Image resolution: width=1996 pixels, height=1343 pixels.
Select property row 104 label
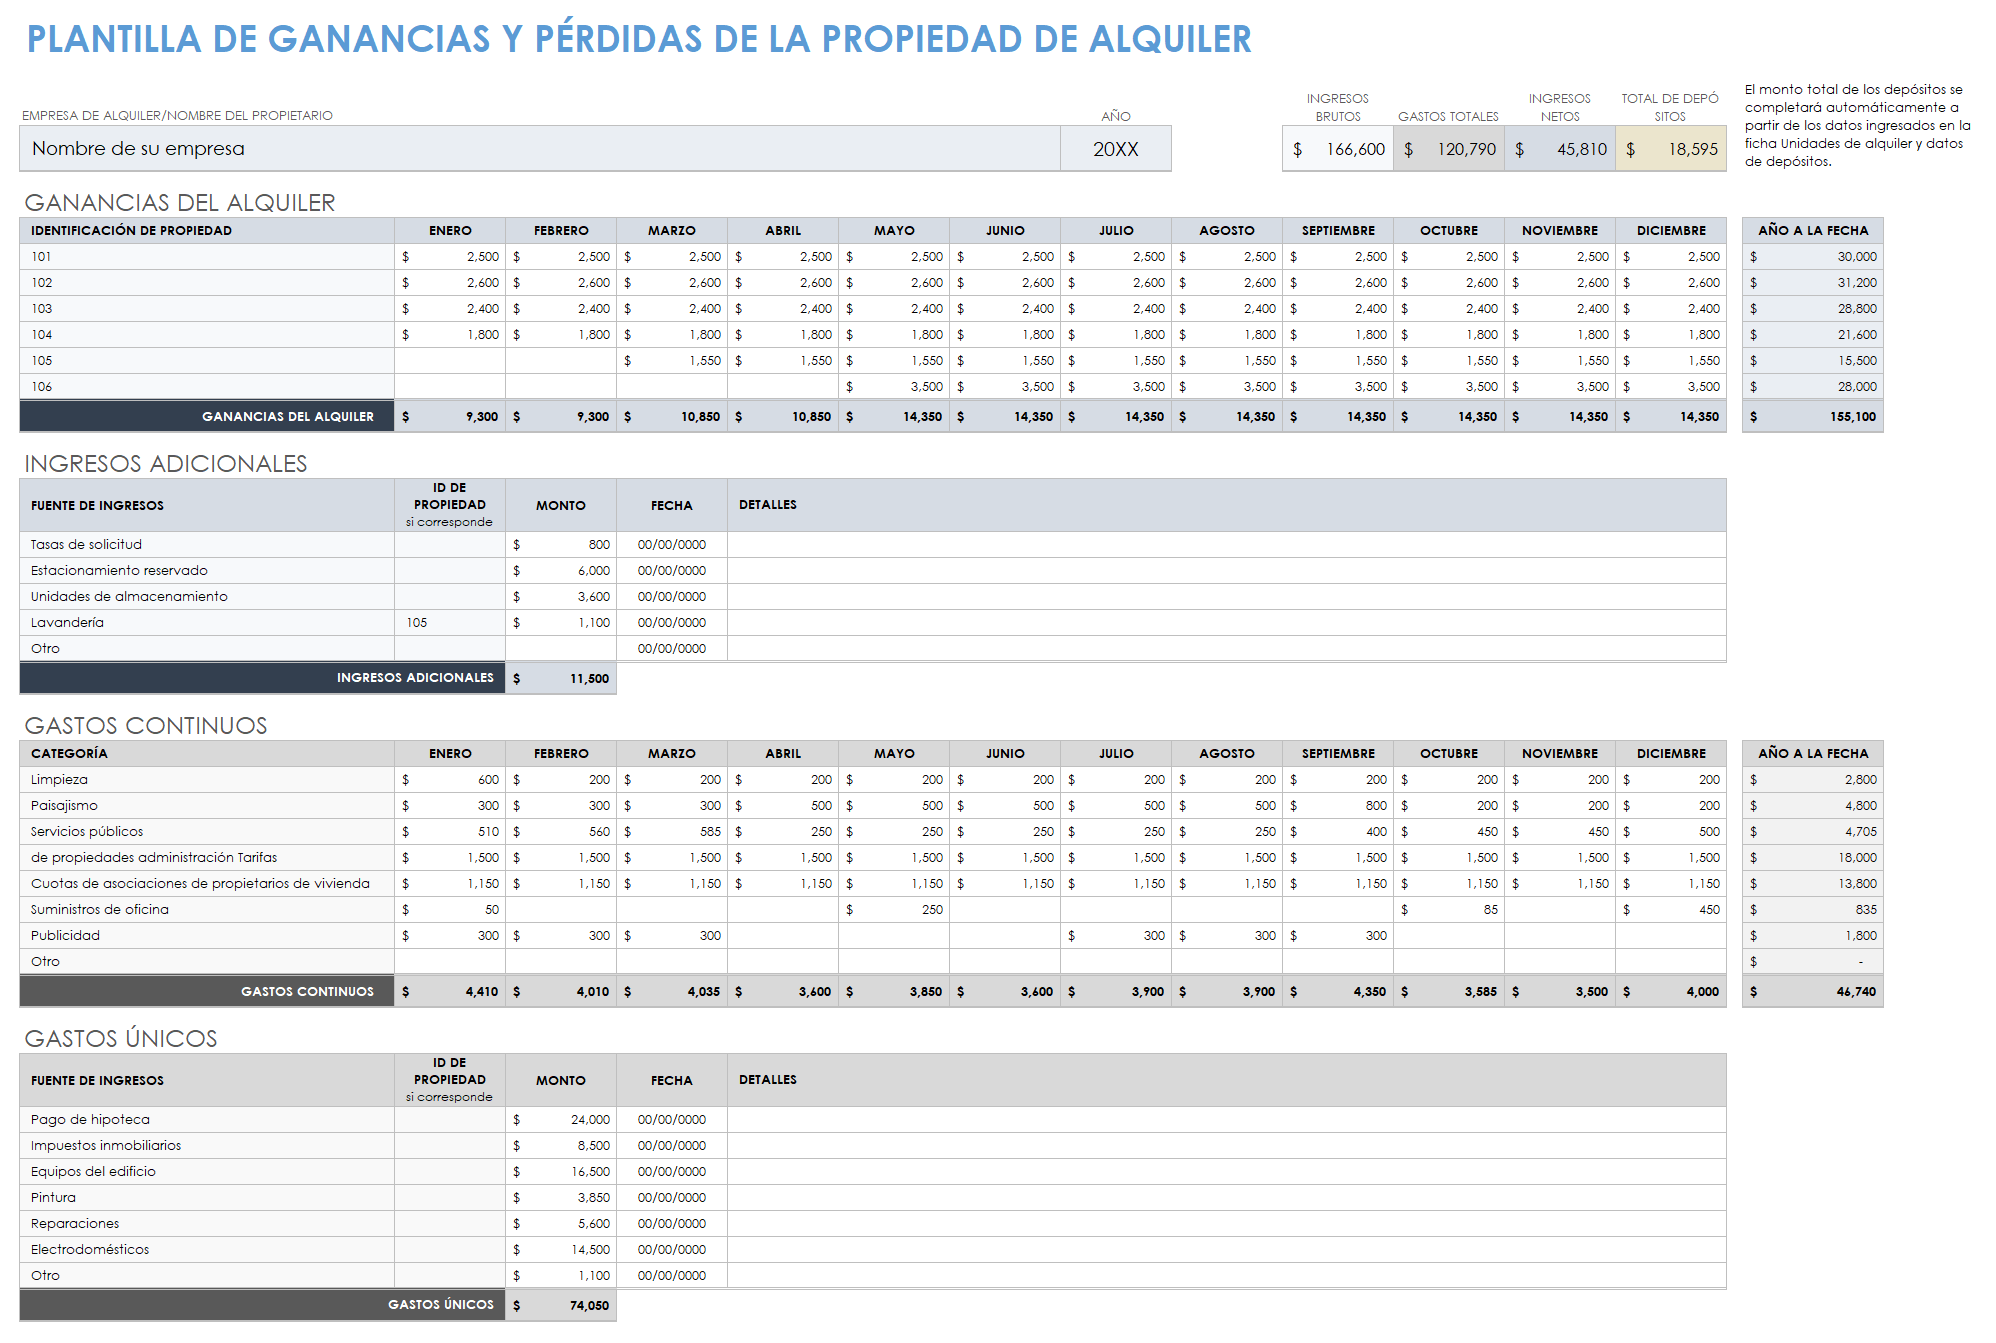click(207, 335)
